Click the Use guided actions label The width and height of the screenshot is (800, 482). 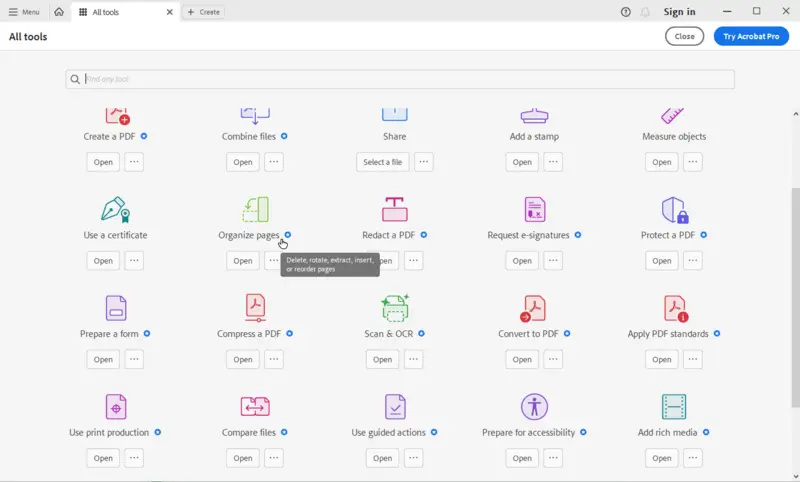tap(388, 432)
